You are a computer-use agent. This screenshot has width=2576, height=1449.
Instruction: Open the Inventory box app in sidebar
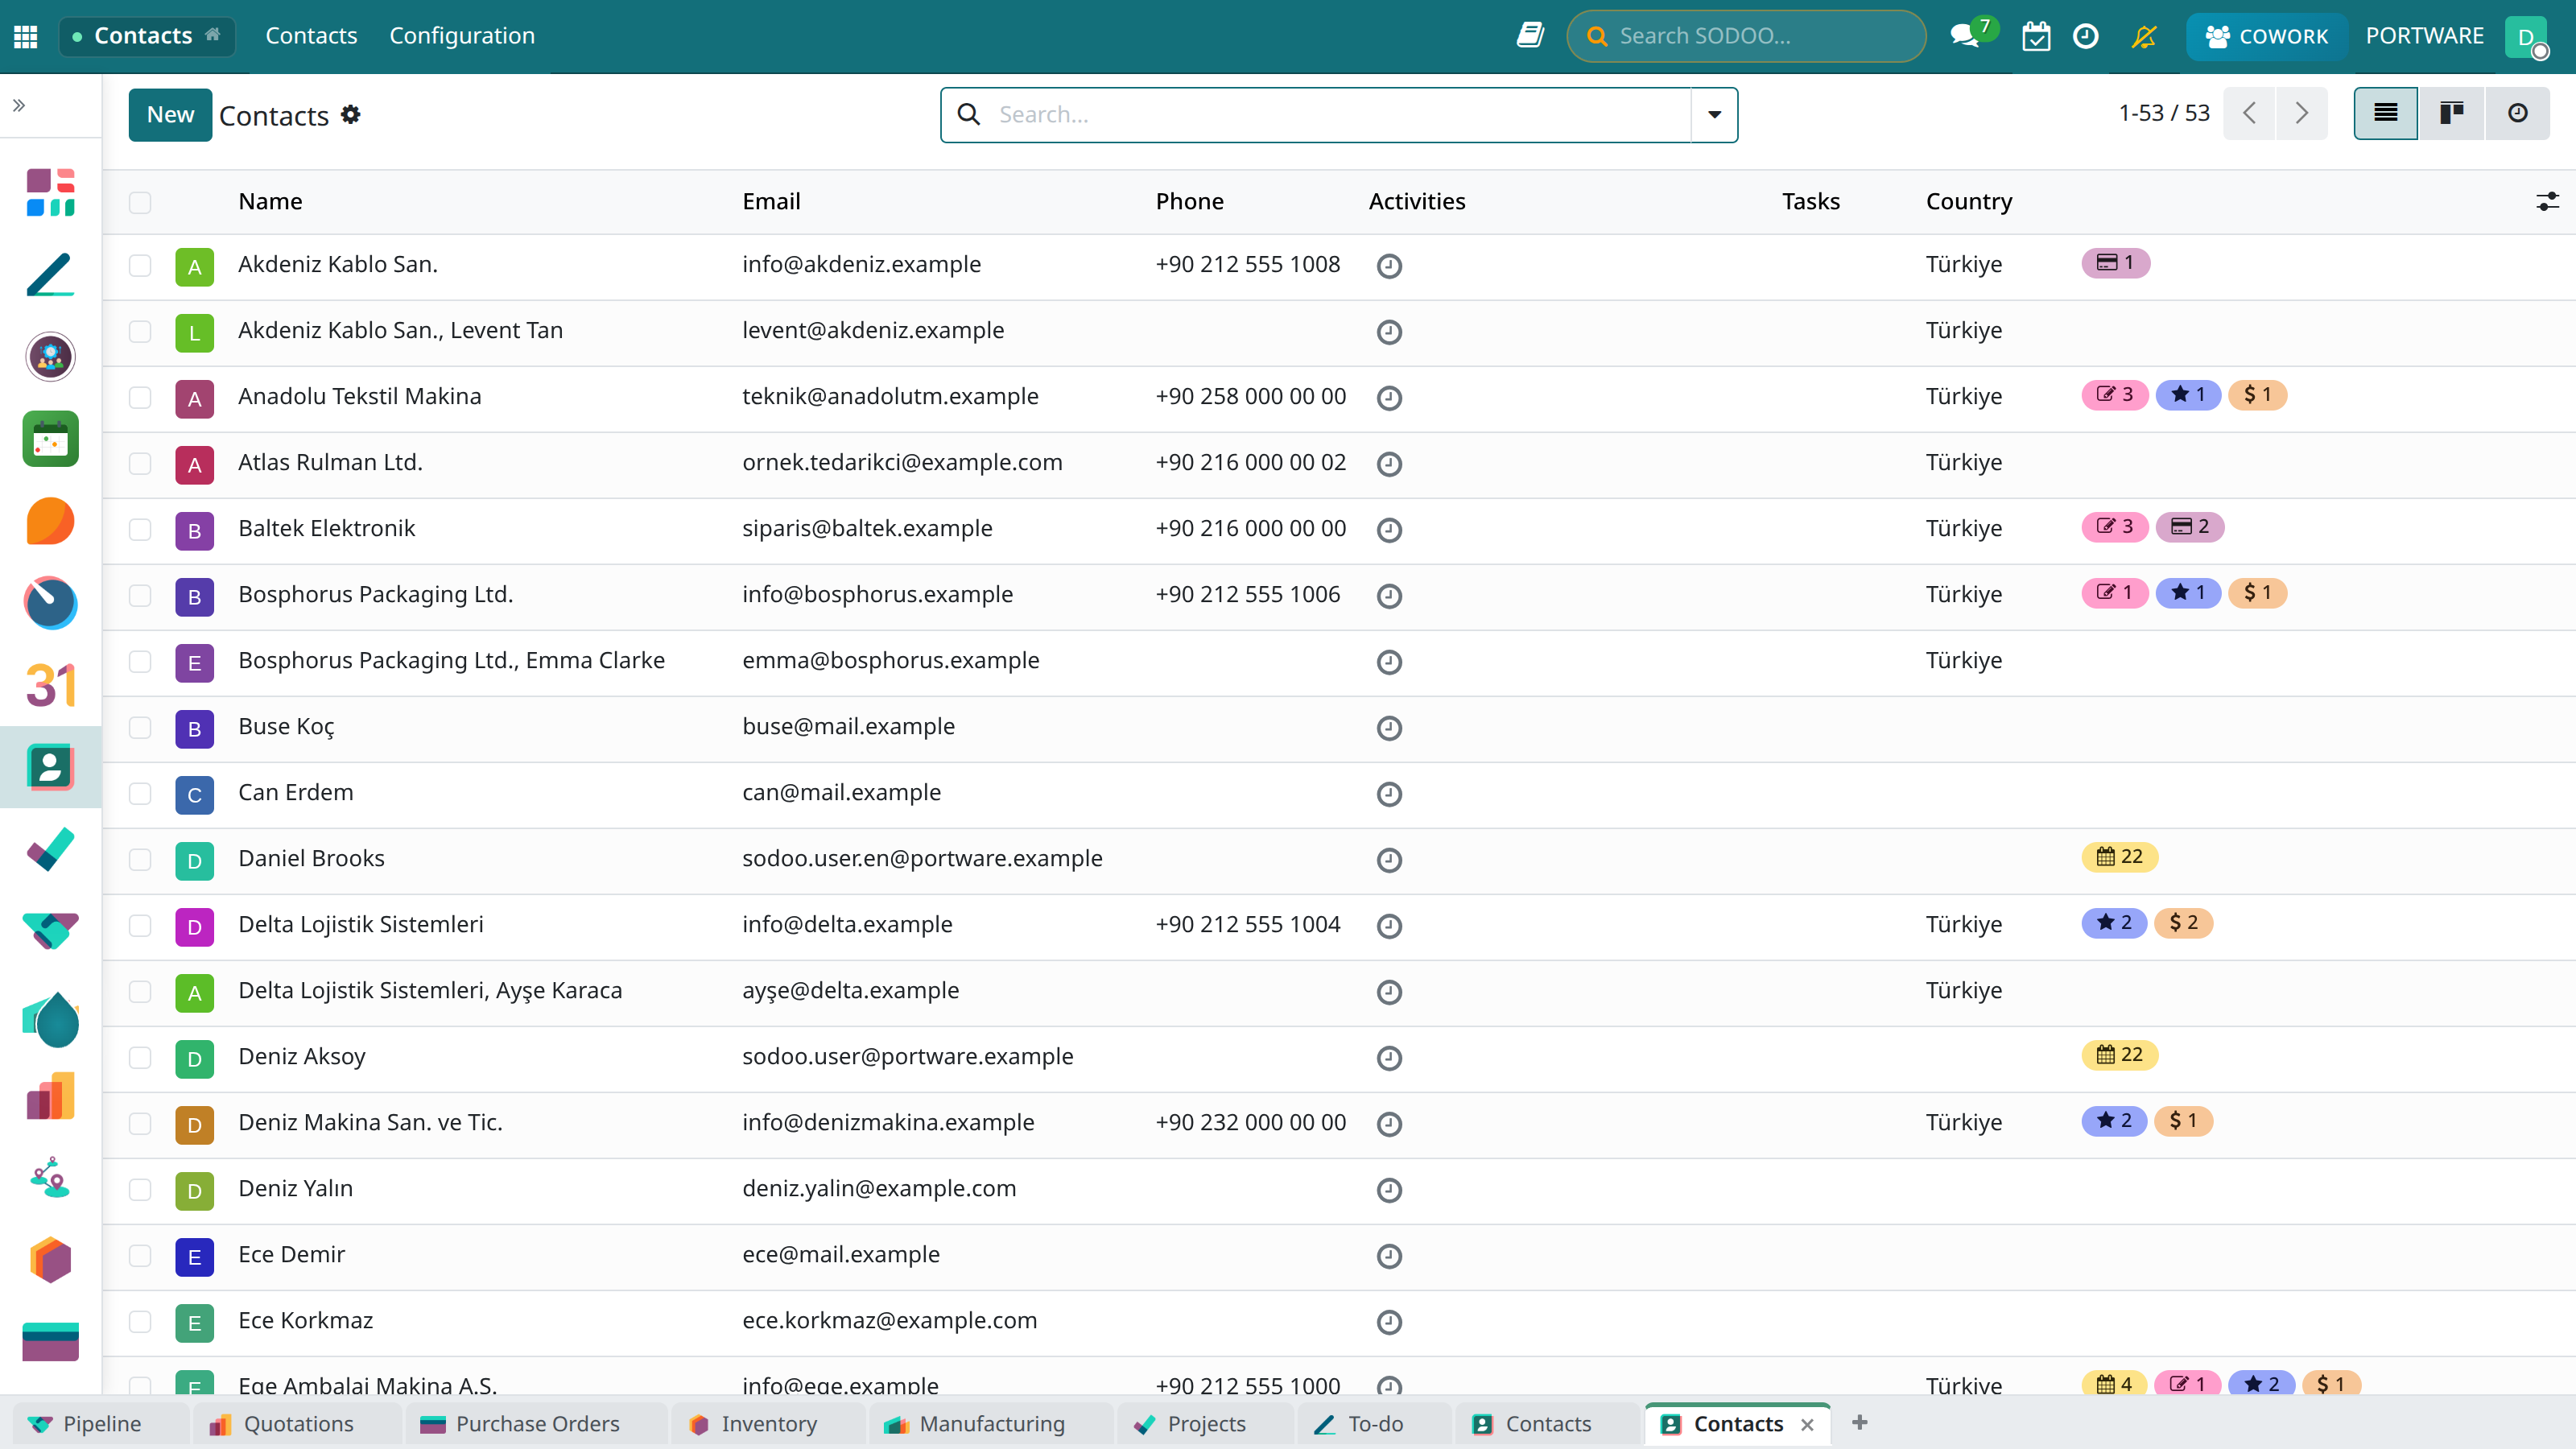point(51,1260)
